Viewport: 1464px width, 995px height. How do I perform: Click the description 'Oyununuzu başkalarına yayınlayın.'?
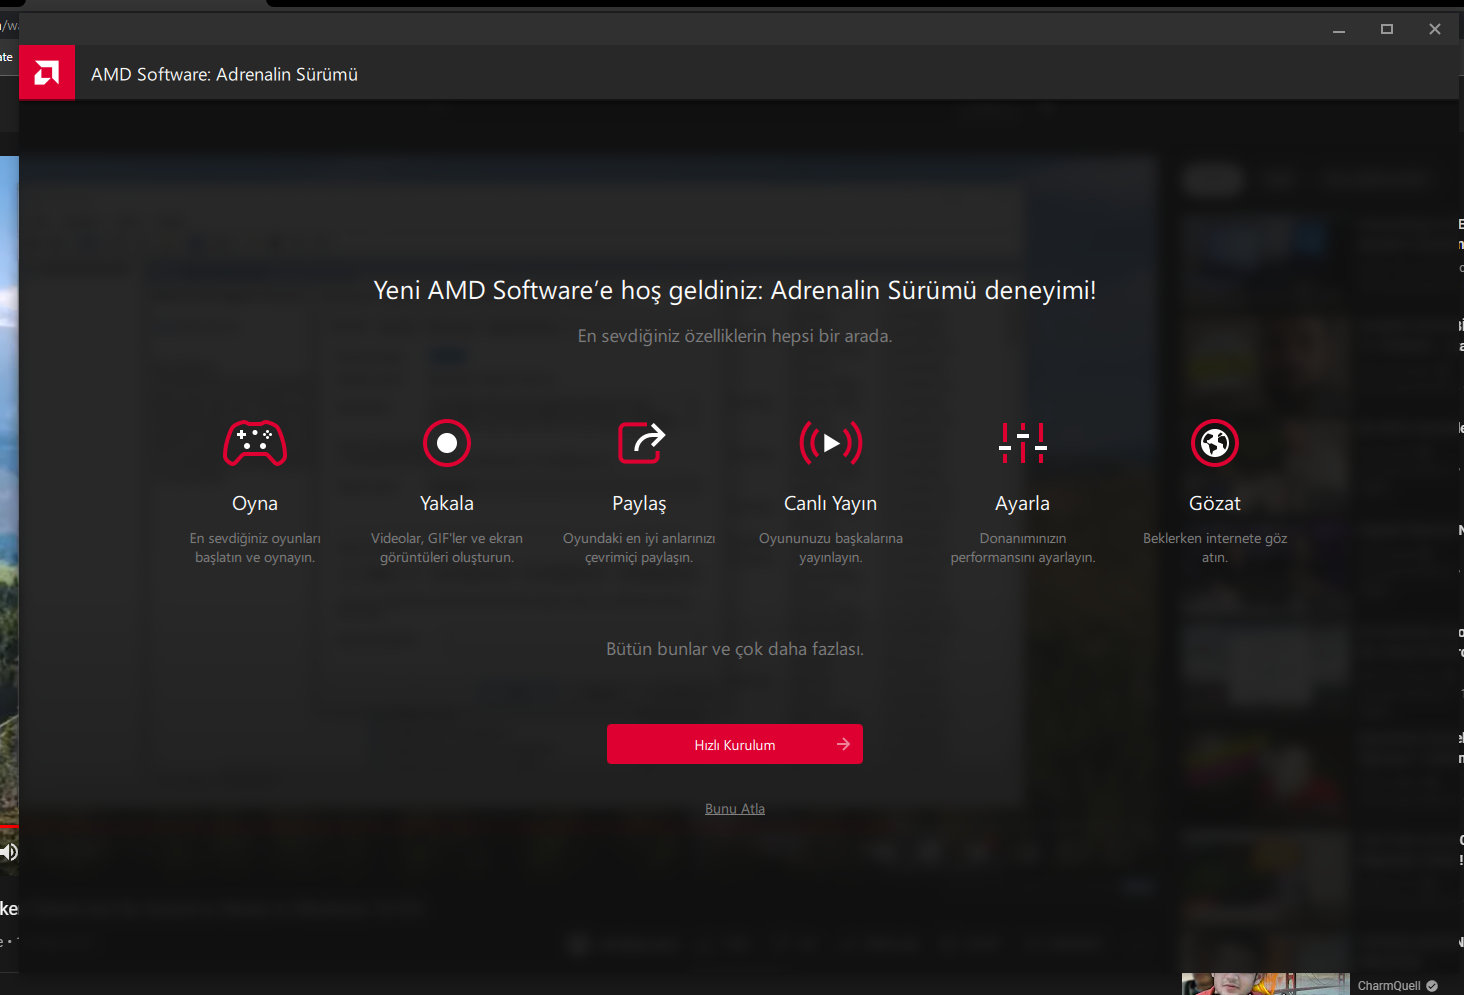[831, 548]
